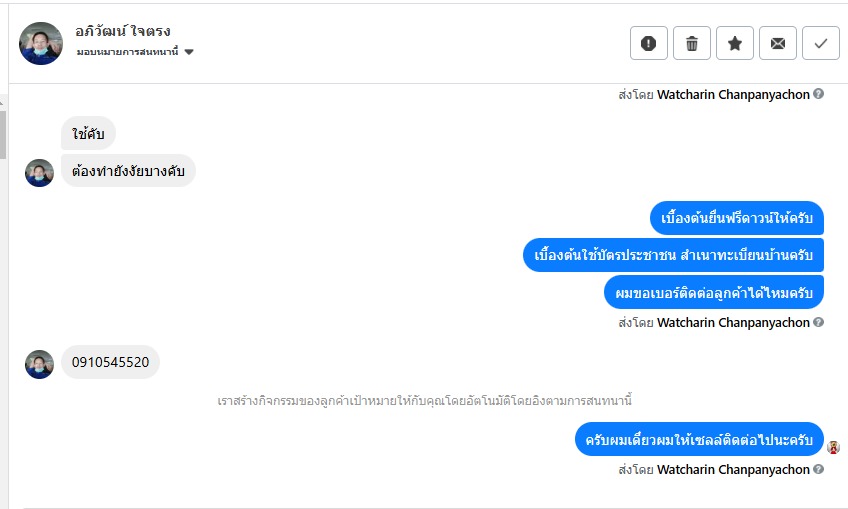Mark conversation unread with envelope icon
Image resolution: width=848 pixels, height=509 pixels.
[778, 43]
